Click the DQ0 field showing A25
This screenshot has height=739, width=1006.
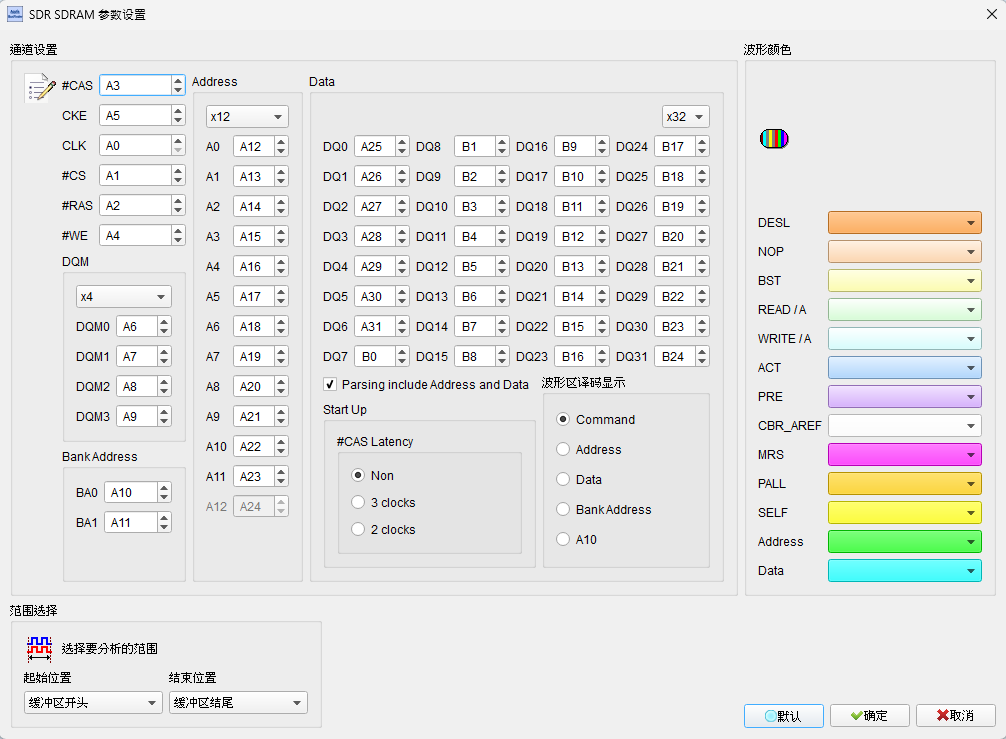click(375, 146)
